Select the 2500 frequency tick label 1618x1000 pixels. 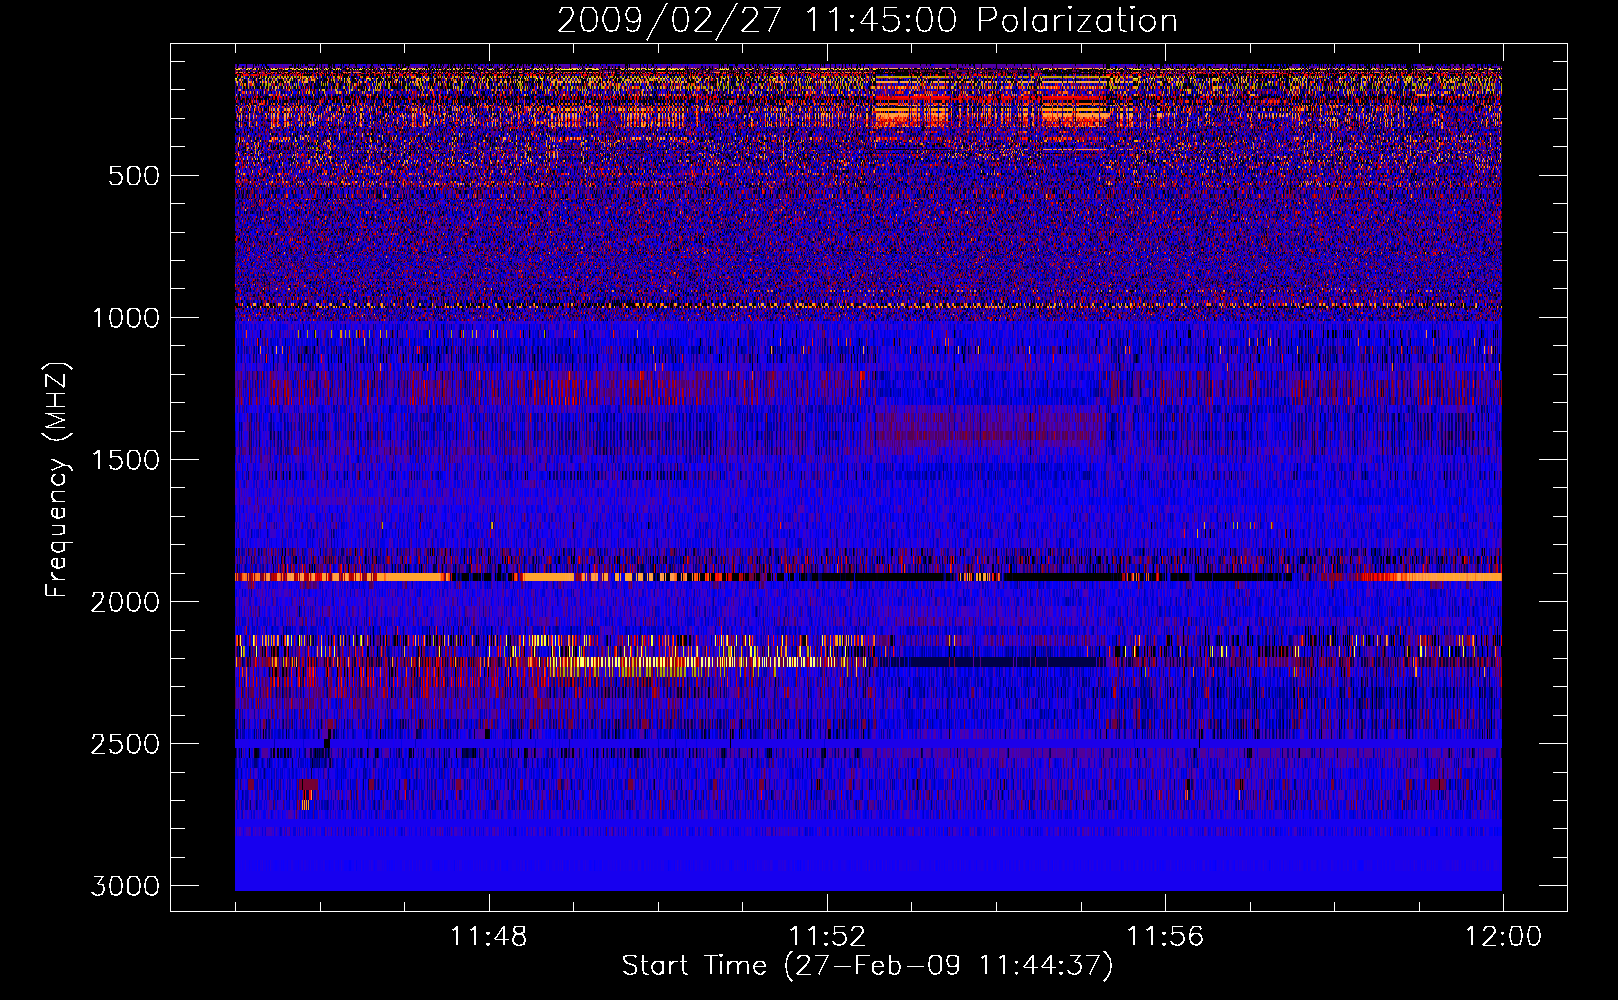click(125, 744)
